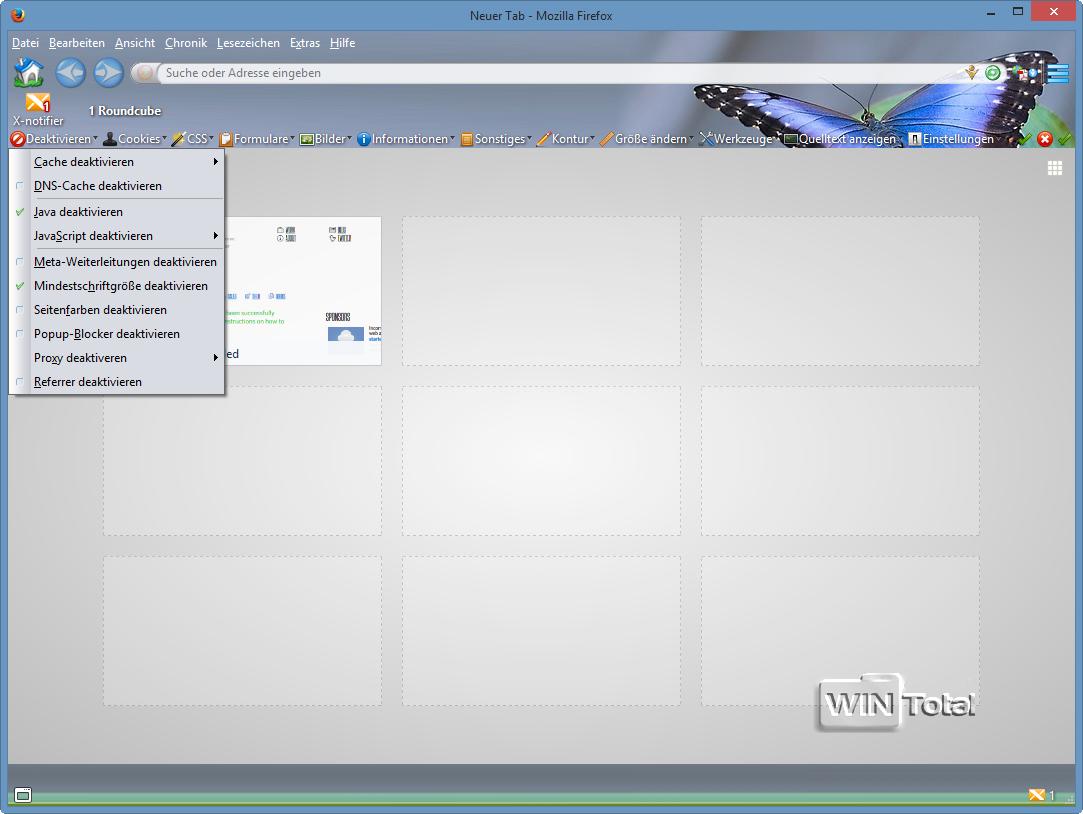The height and width of the screenshot is (814, 1083).
Task: Select Popup-Blocker deaktivieren menu entry
Action: click(106, 334)
